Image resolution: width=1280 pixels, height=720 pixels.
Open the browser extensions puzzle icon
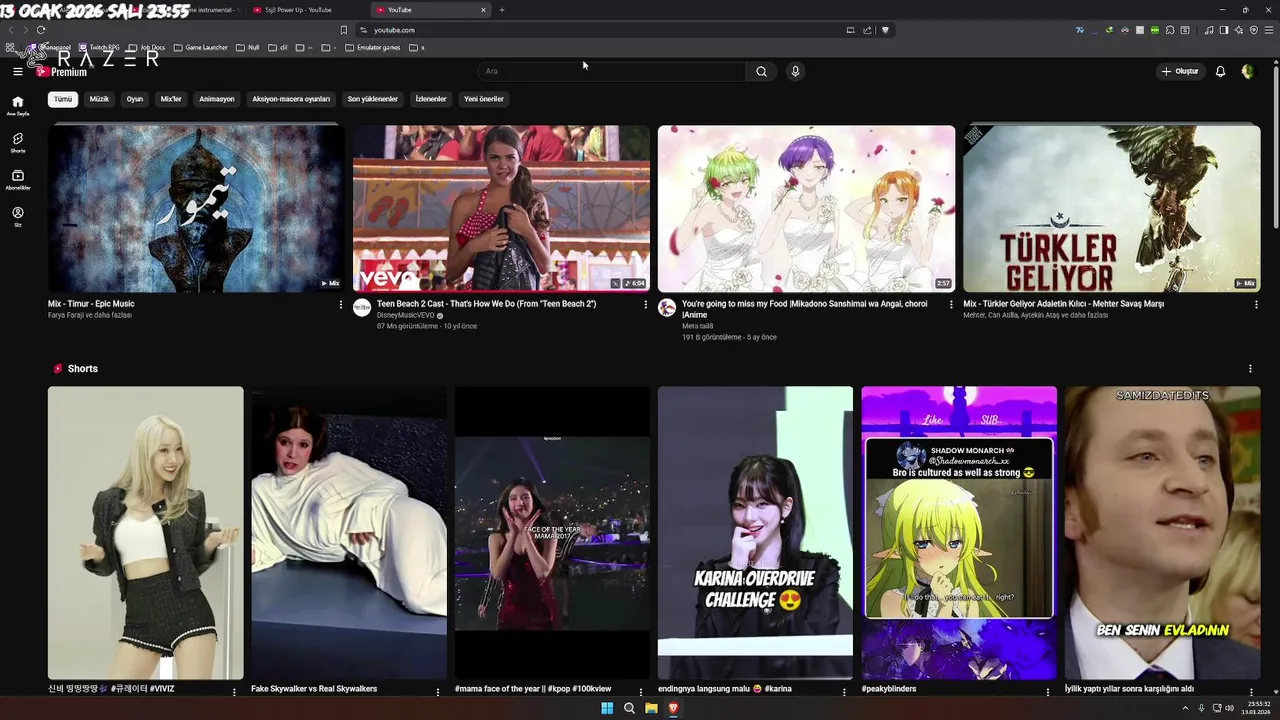1170,30
